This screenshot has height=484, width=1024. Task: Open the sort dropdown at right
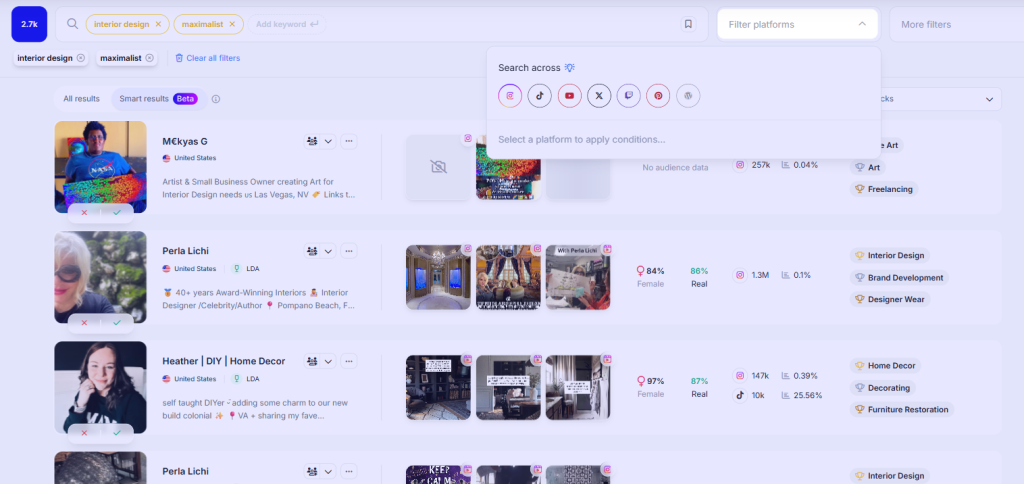990,99
